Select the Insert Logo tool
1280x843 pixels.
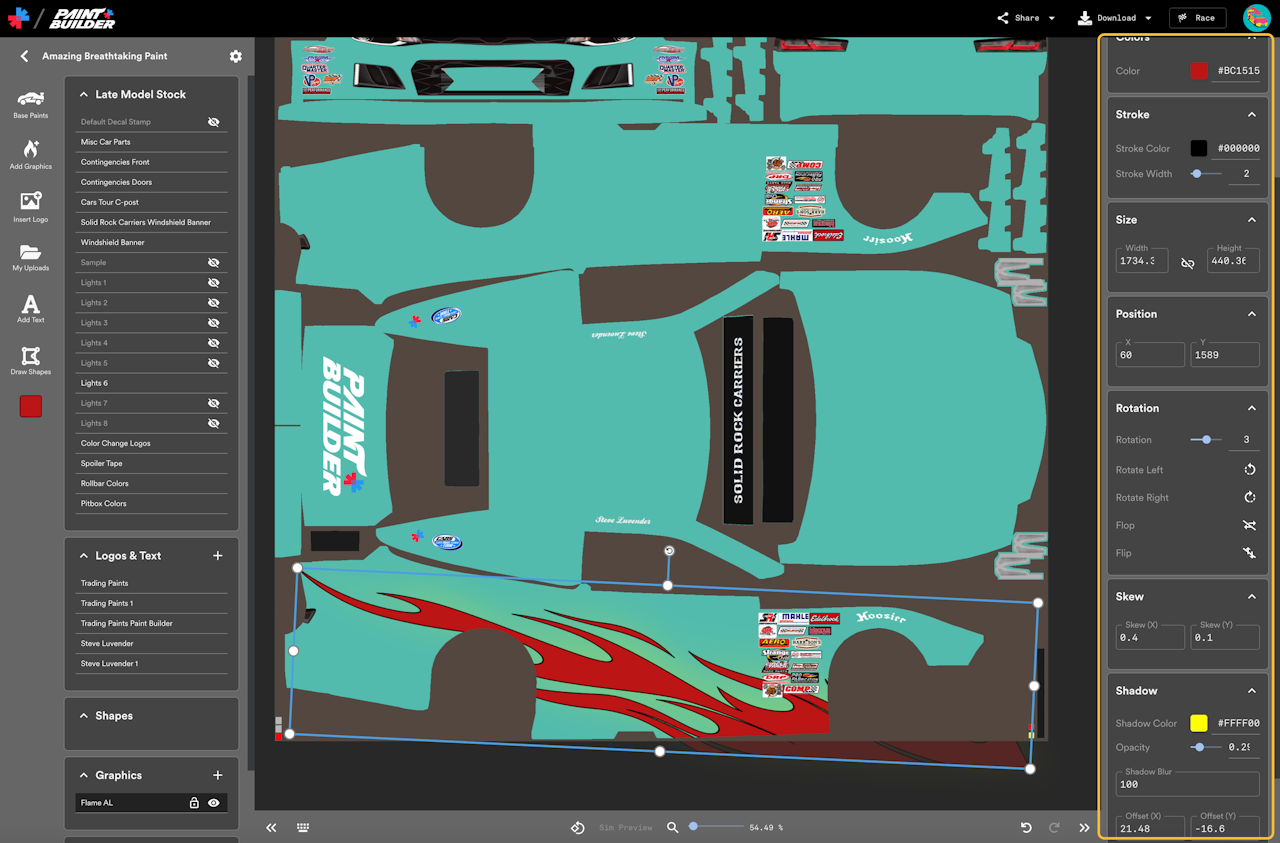[x=30, y=207]
